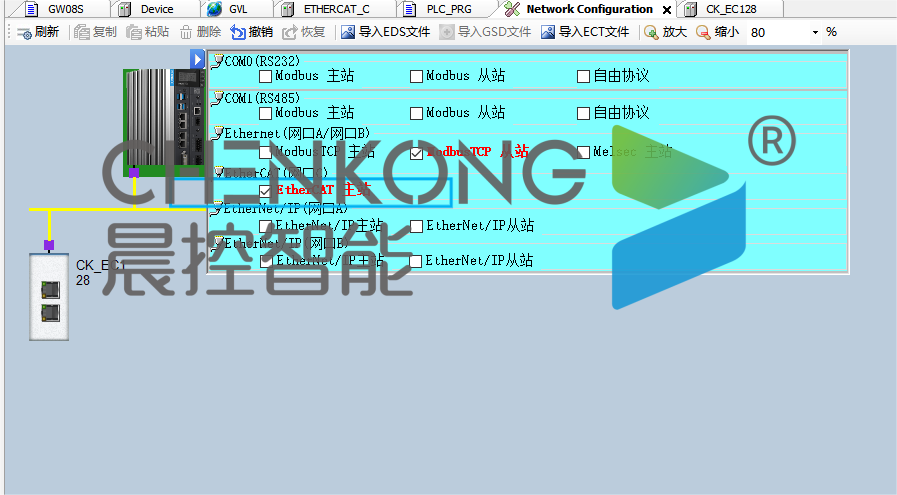Enable 网口A EtherNet/IP从站 checkbox

pyautogui.click(x=416, y=227)
